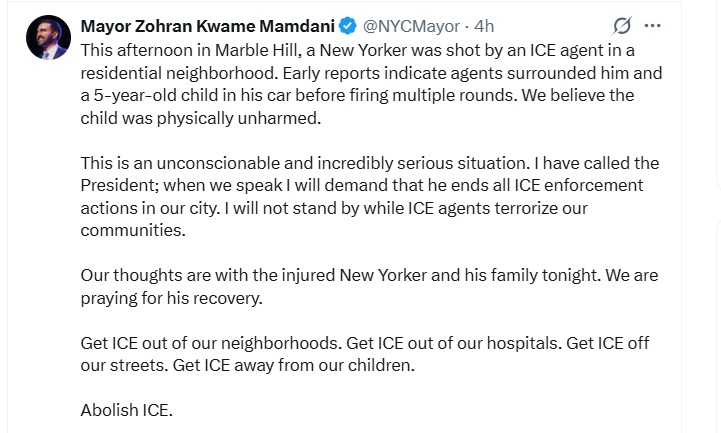Visit the @NYCMayor handle link

(411, 26)
